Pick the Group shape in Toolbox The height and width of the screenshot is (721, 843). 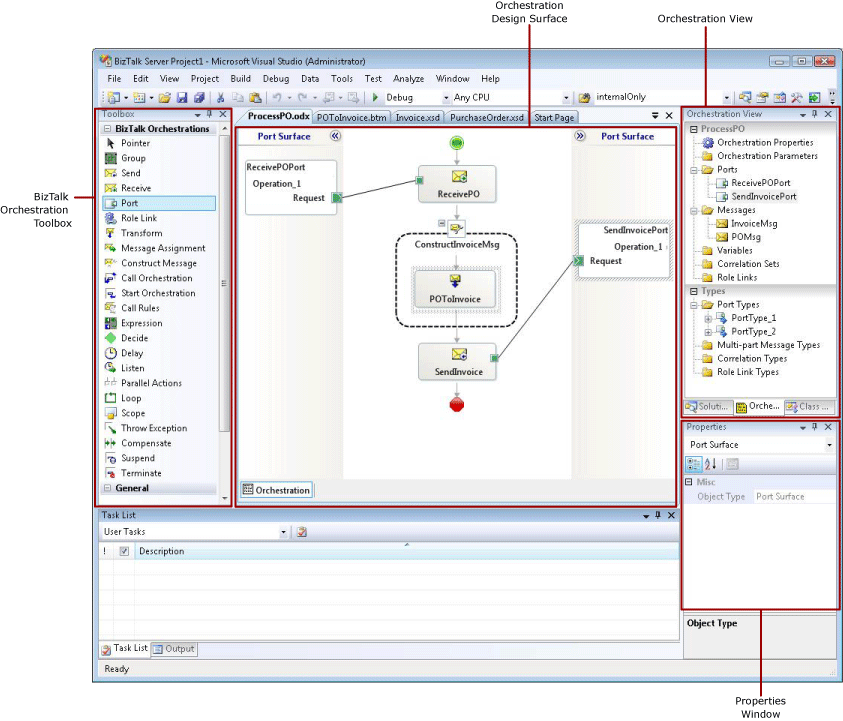click(159, 158)
